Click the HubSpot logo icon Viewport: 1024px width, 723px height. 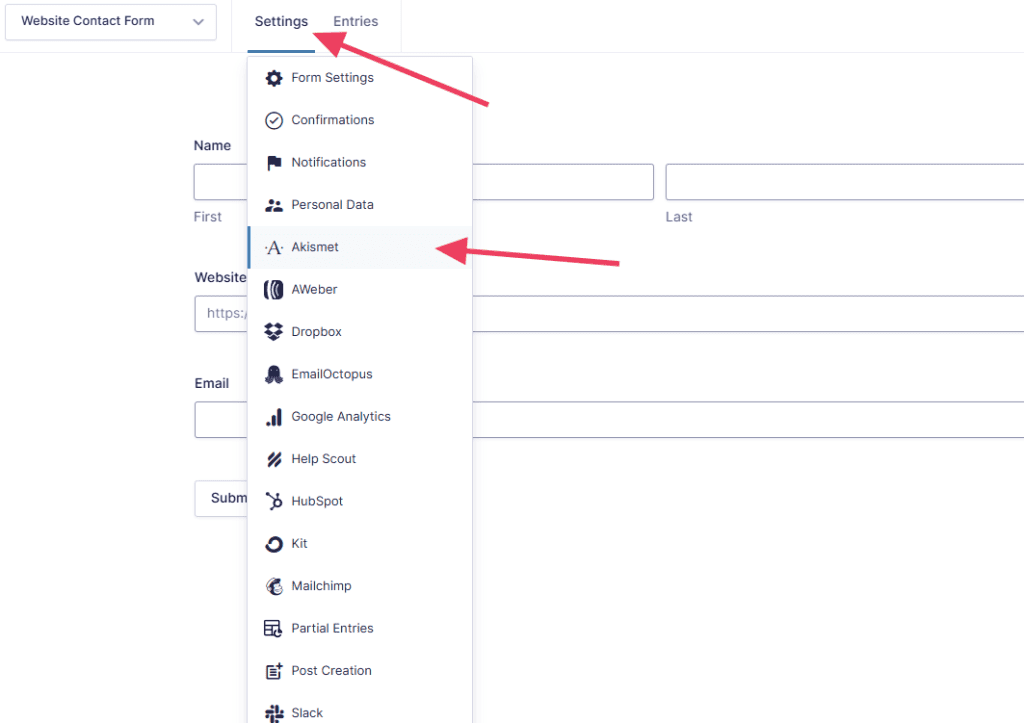pyautogui.click(x=274, y=501)
